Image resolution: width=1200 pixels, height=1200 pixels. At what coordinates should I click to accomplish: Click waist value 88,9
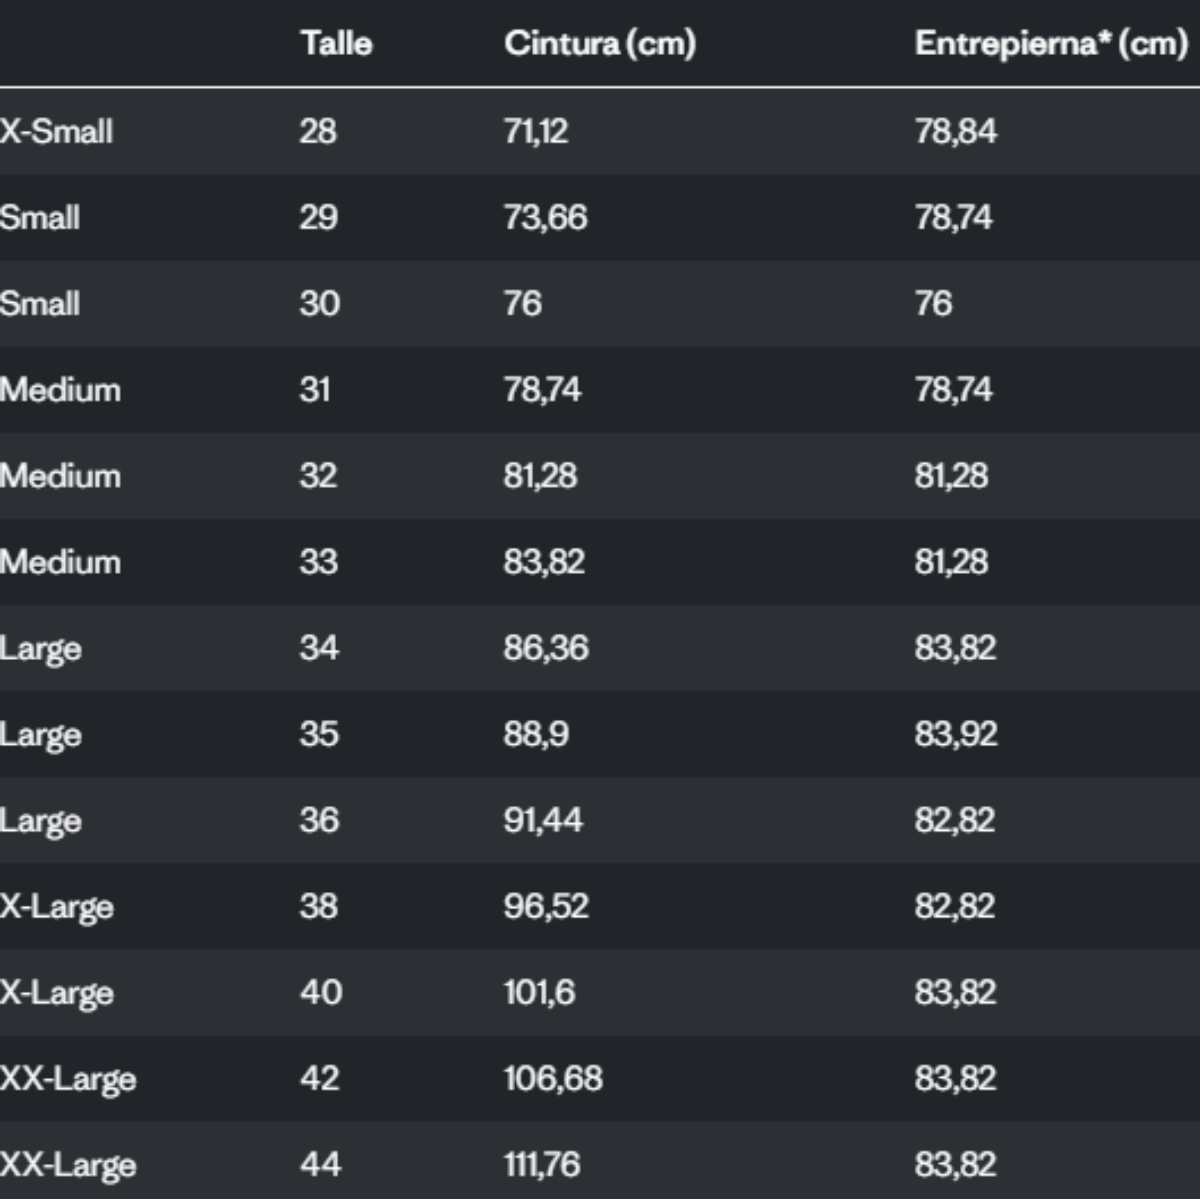(536, 733)
